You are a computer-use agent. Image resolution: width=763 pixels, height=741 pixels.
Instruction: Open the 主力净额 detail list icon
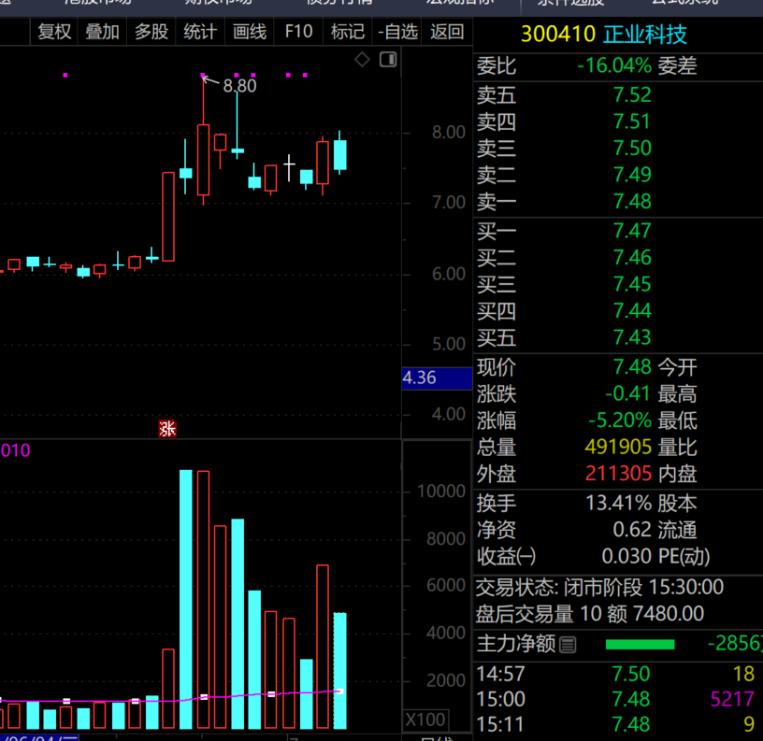pyautogui.click(x=567, y=645)
